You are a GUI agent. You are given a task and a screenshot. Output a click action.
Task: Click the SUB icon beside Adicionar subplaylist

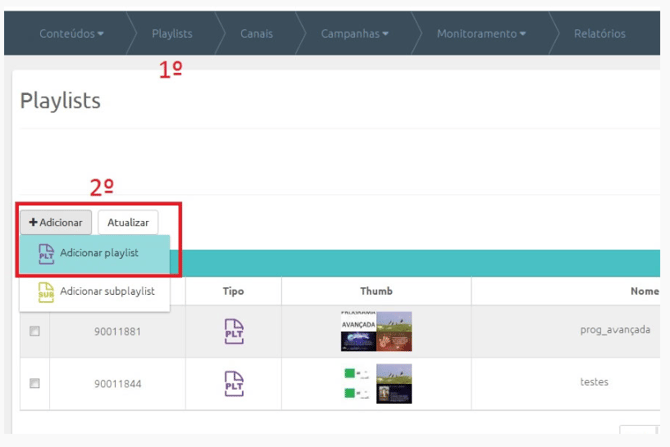click(x=46, y=292)
